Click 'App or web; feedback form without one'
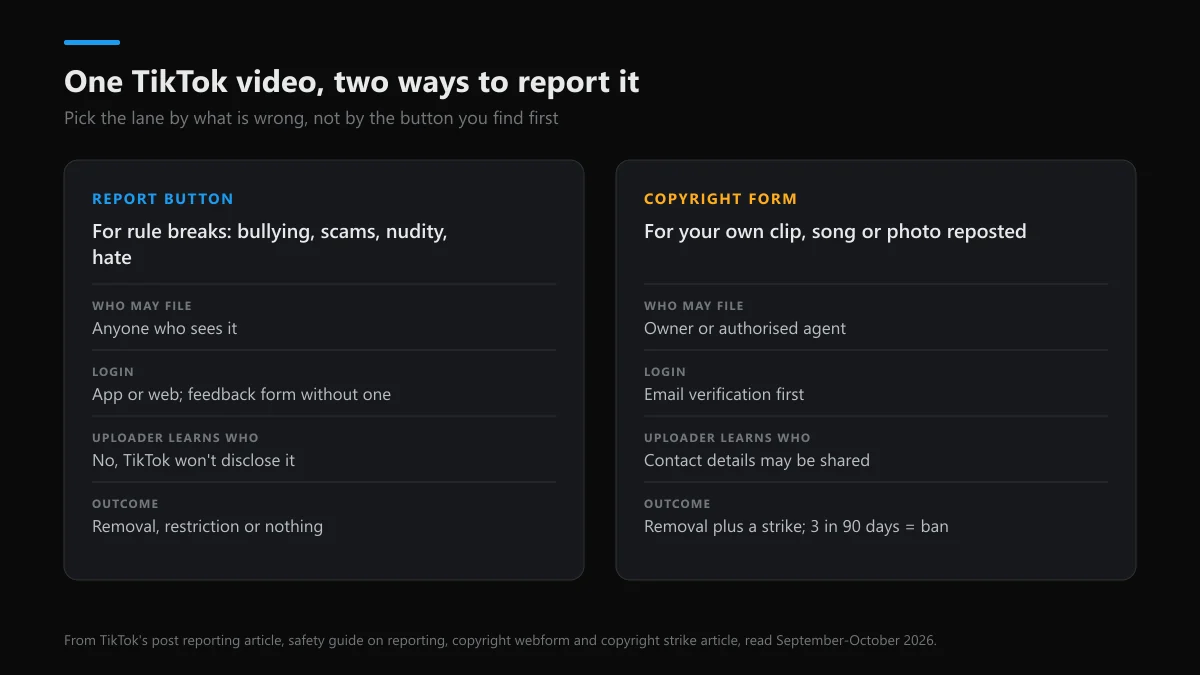 point(241,394)
